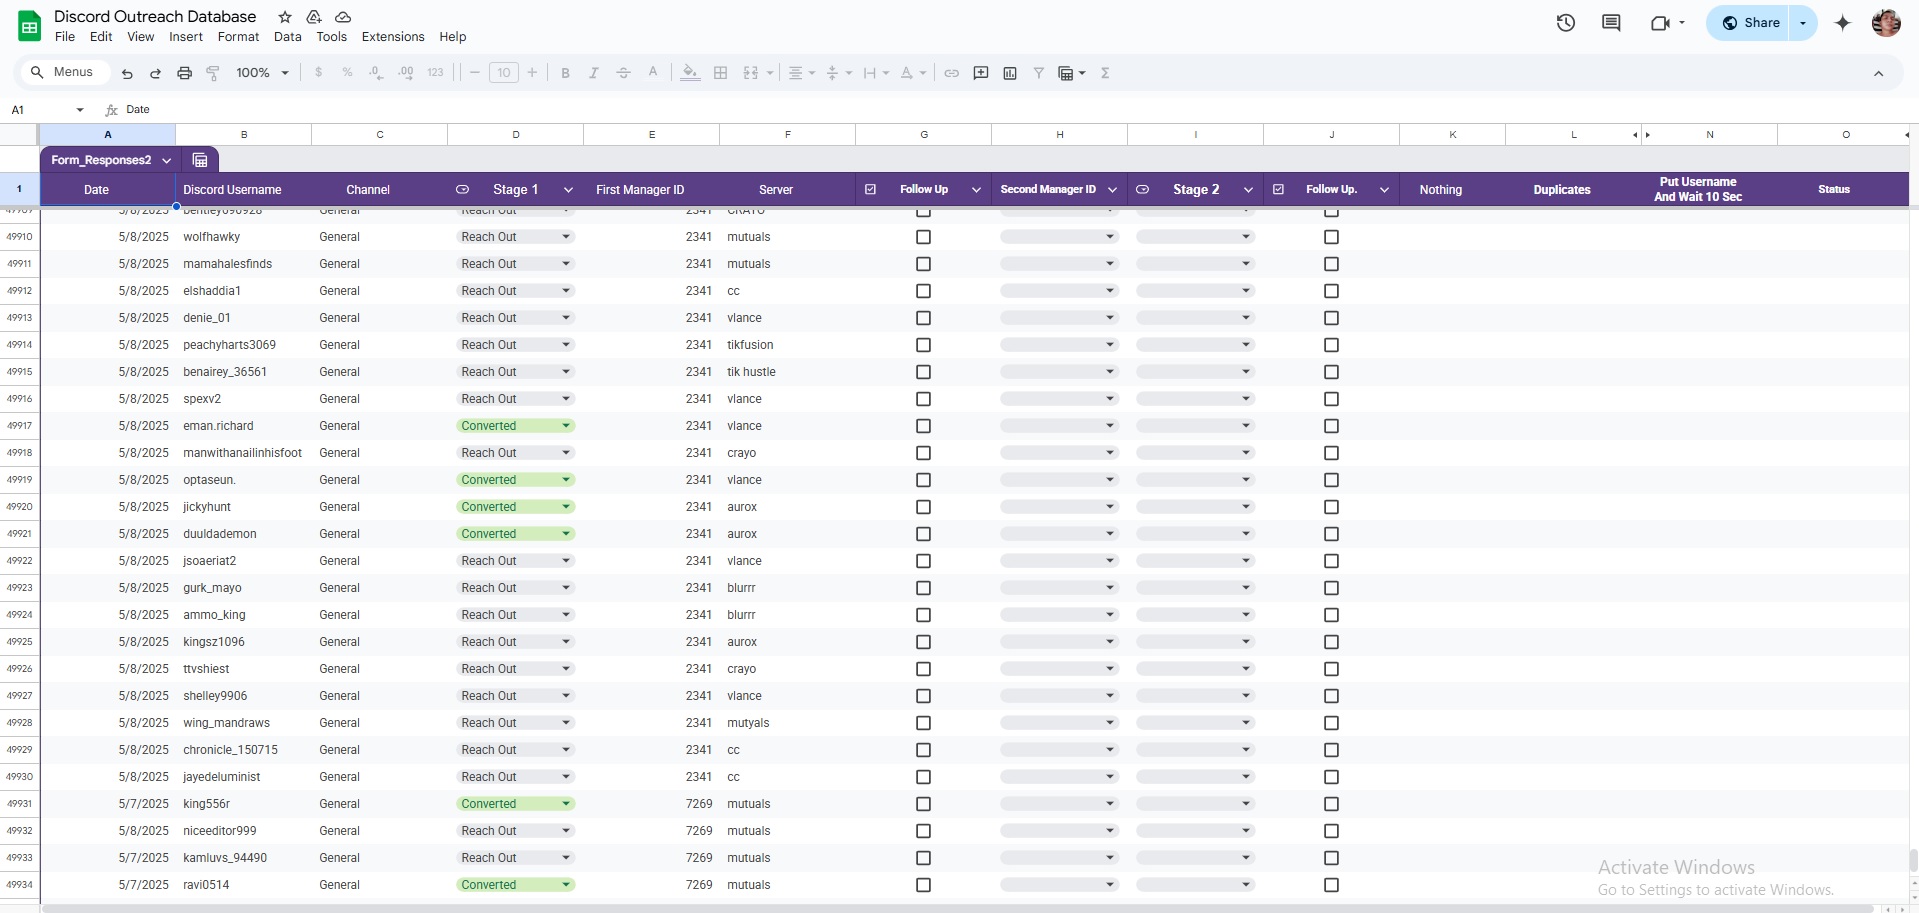Click the insert comment toolbar icon
This screenshot has width=1919, height=913.
click(981, 73)
